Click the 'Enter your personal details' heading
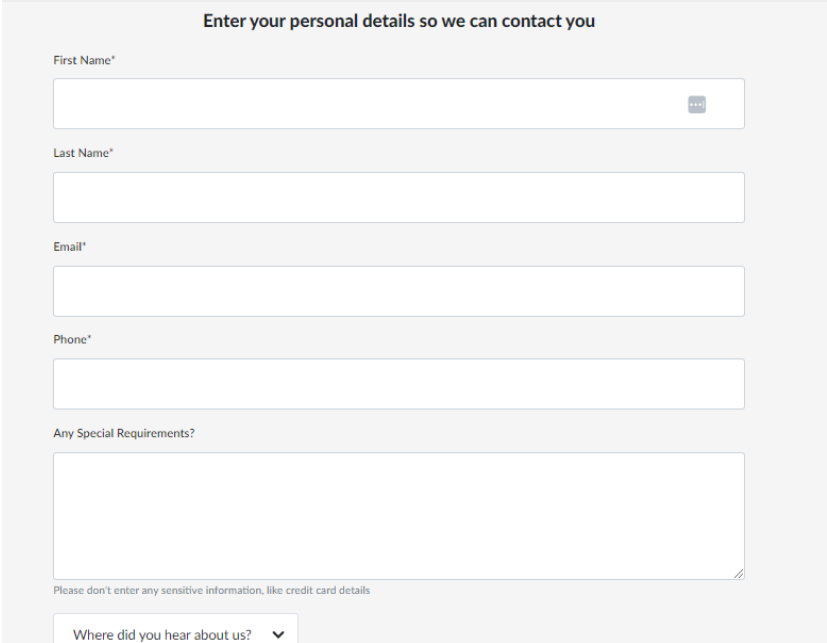This screenshot has width=827, height=643. [399, 21]
